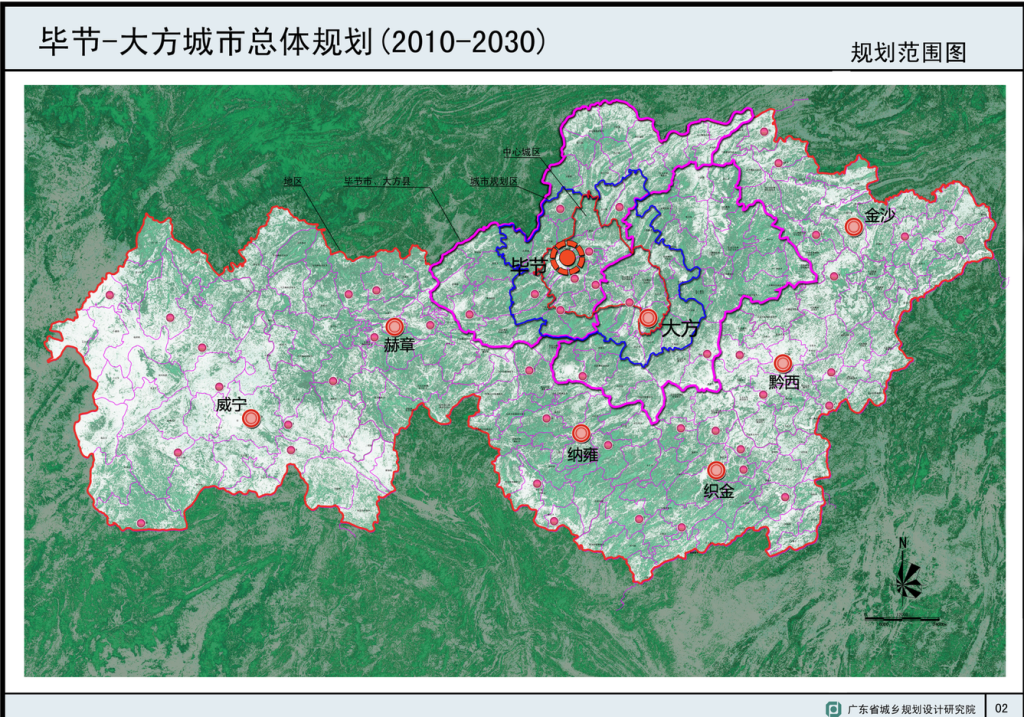Viewport: 1024px width, 717px height.
Task: Click the large red Bijie (毕节) city marker
Action: pos(567,258)
